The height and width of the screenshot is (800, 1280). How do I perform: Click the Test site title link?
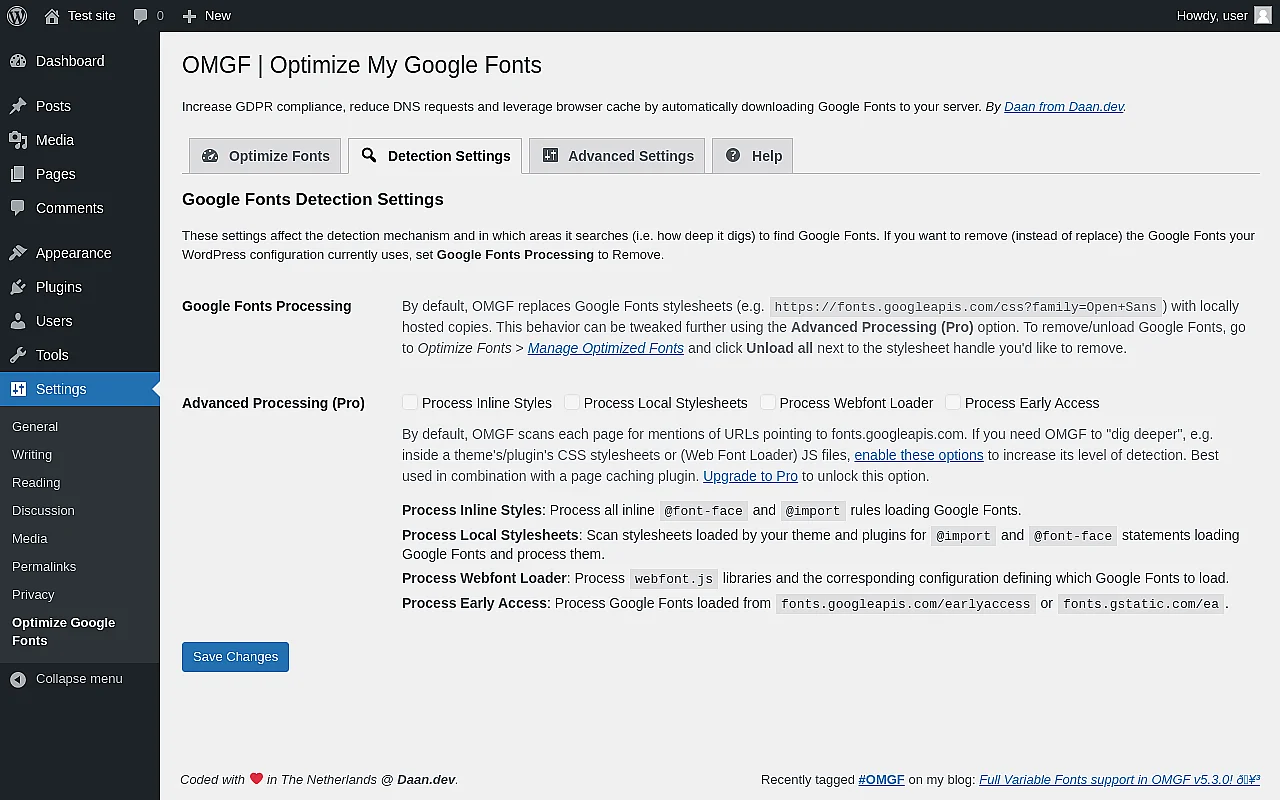click(x=92, y=16)
